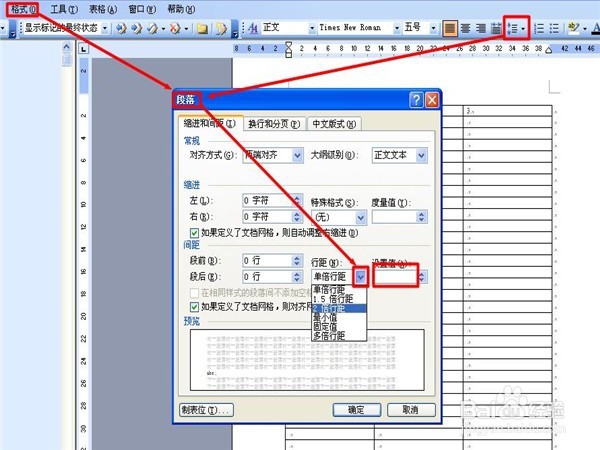This screenshot has width=600, height=450.
Task: Open the 对齐方式 dropdown
Action: 297,155
